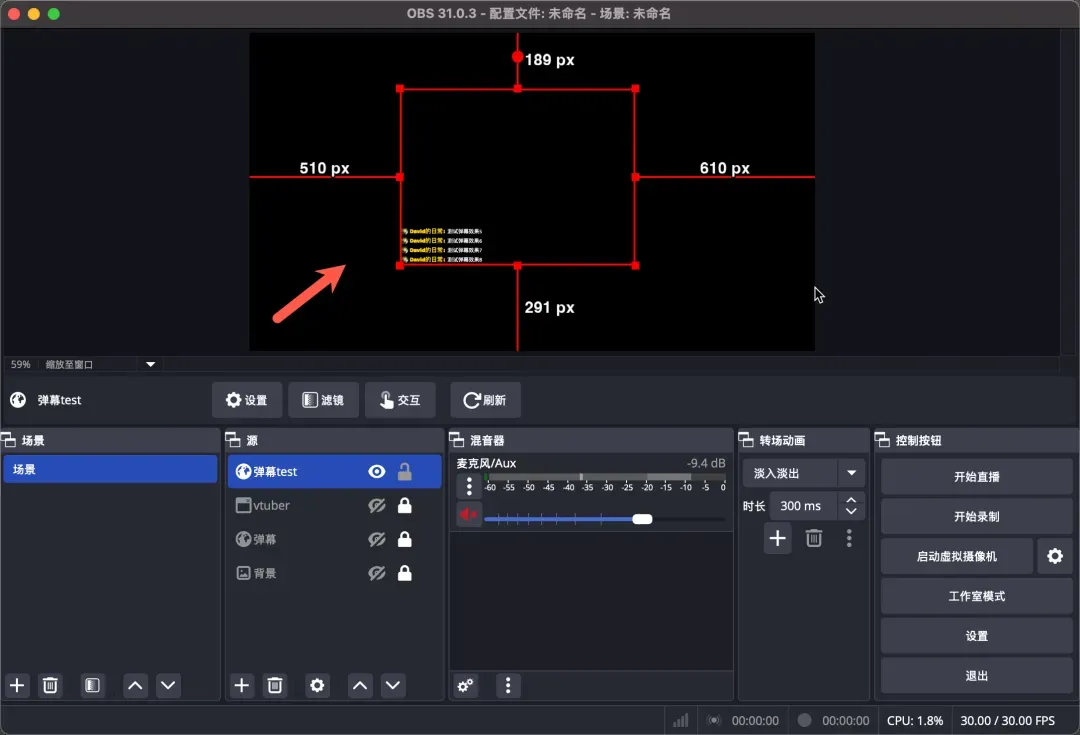The width and height of the screenshot is (1080, 735).
Task: Add a new scene with plus button
Action: 17,685
